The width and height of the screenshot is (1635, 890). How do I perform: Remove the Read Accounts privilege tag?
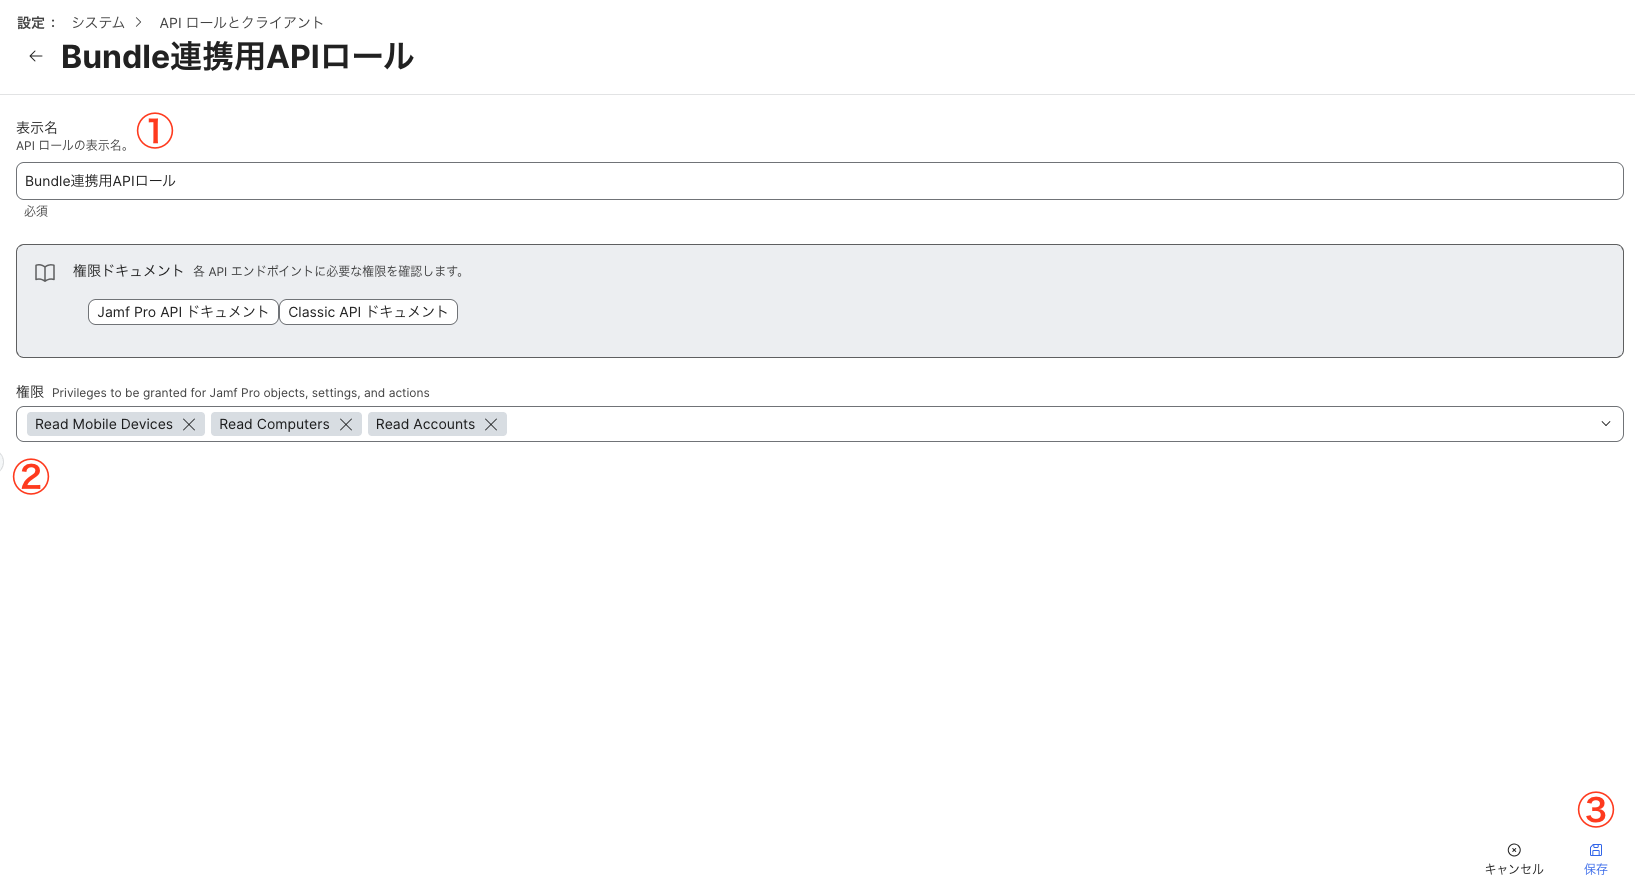[491, 424]
